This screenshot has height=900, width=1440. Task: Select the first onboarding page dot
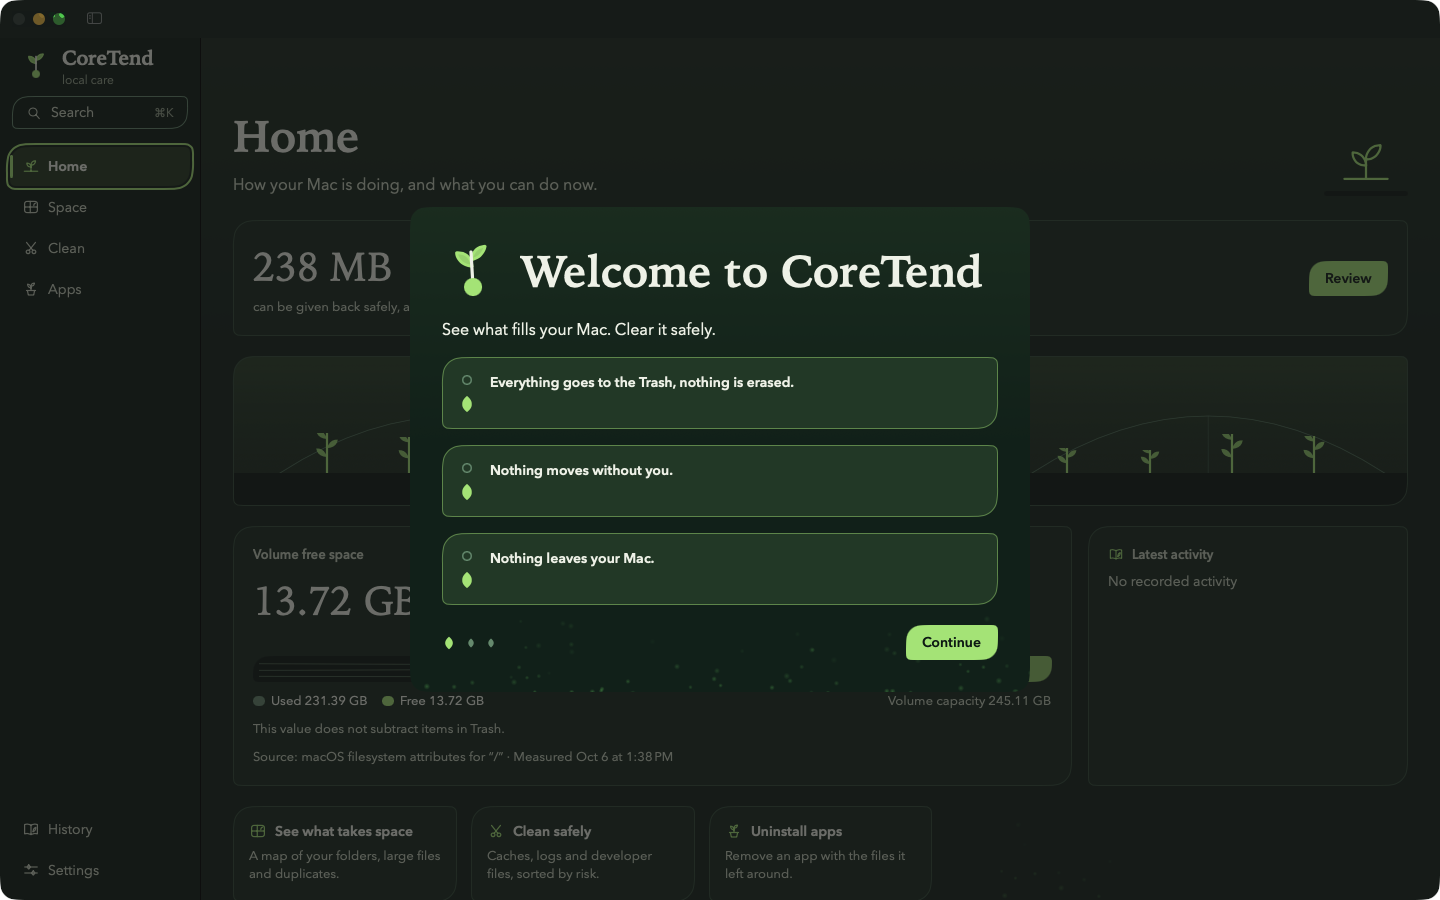point(449,643)
